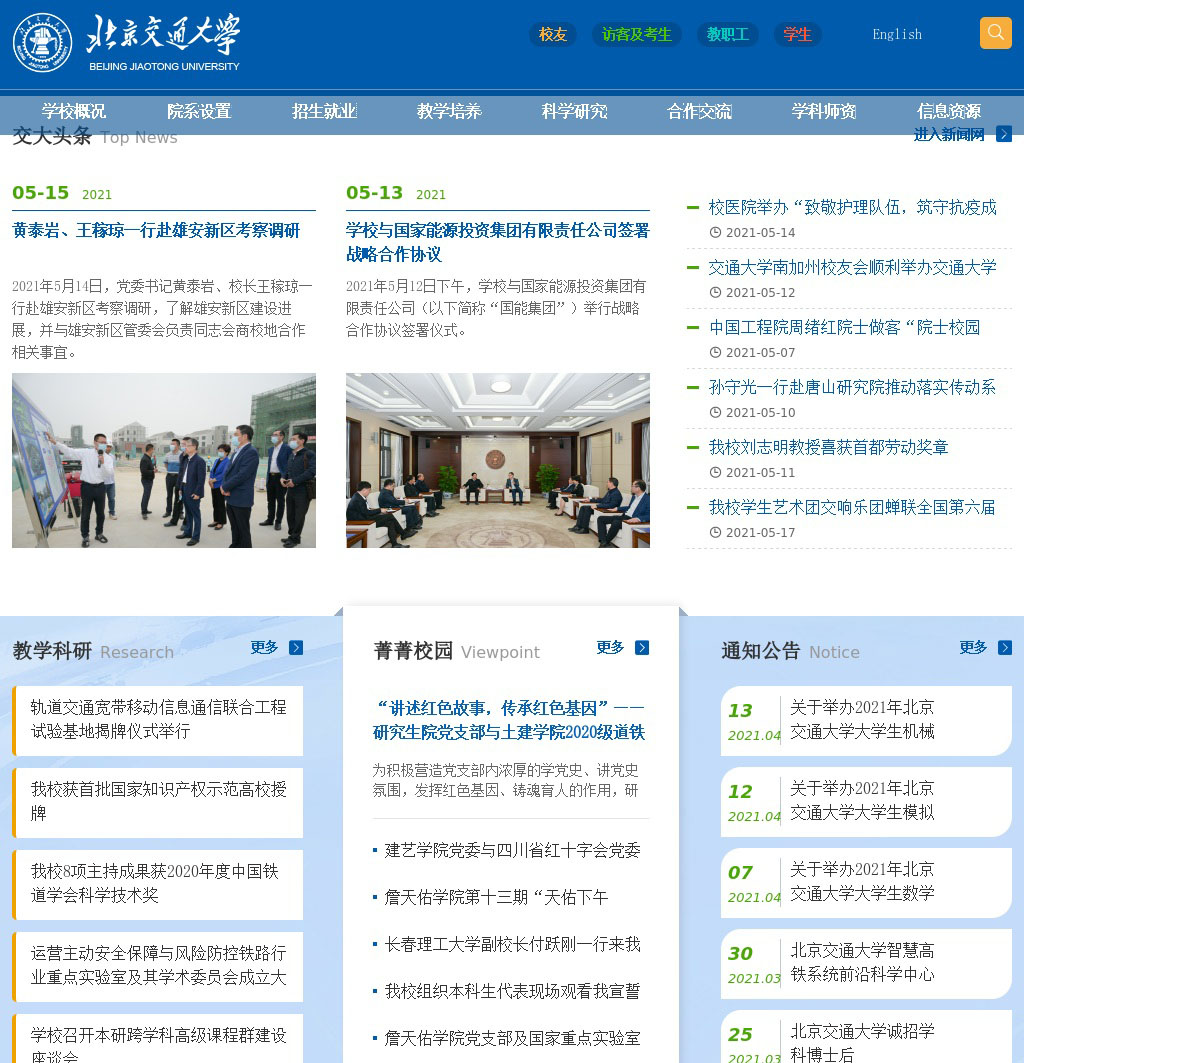Open campus item 詹天佑学院党支部及国家重点实验室
The image size is (1200, 1063).
coord(513,1039)
